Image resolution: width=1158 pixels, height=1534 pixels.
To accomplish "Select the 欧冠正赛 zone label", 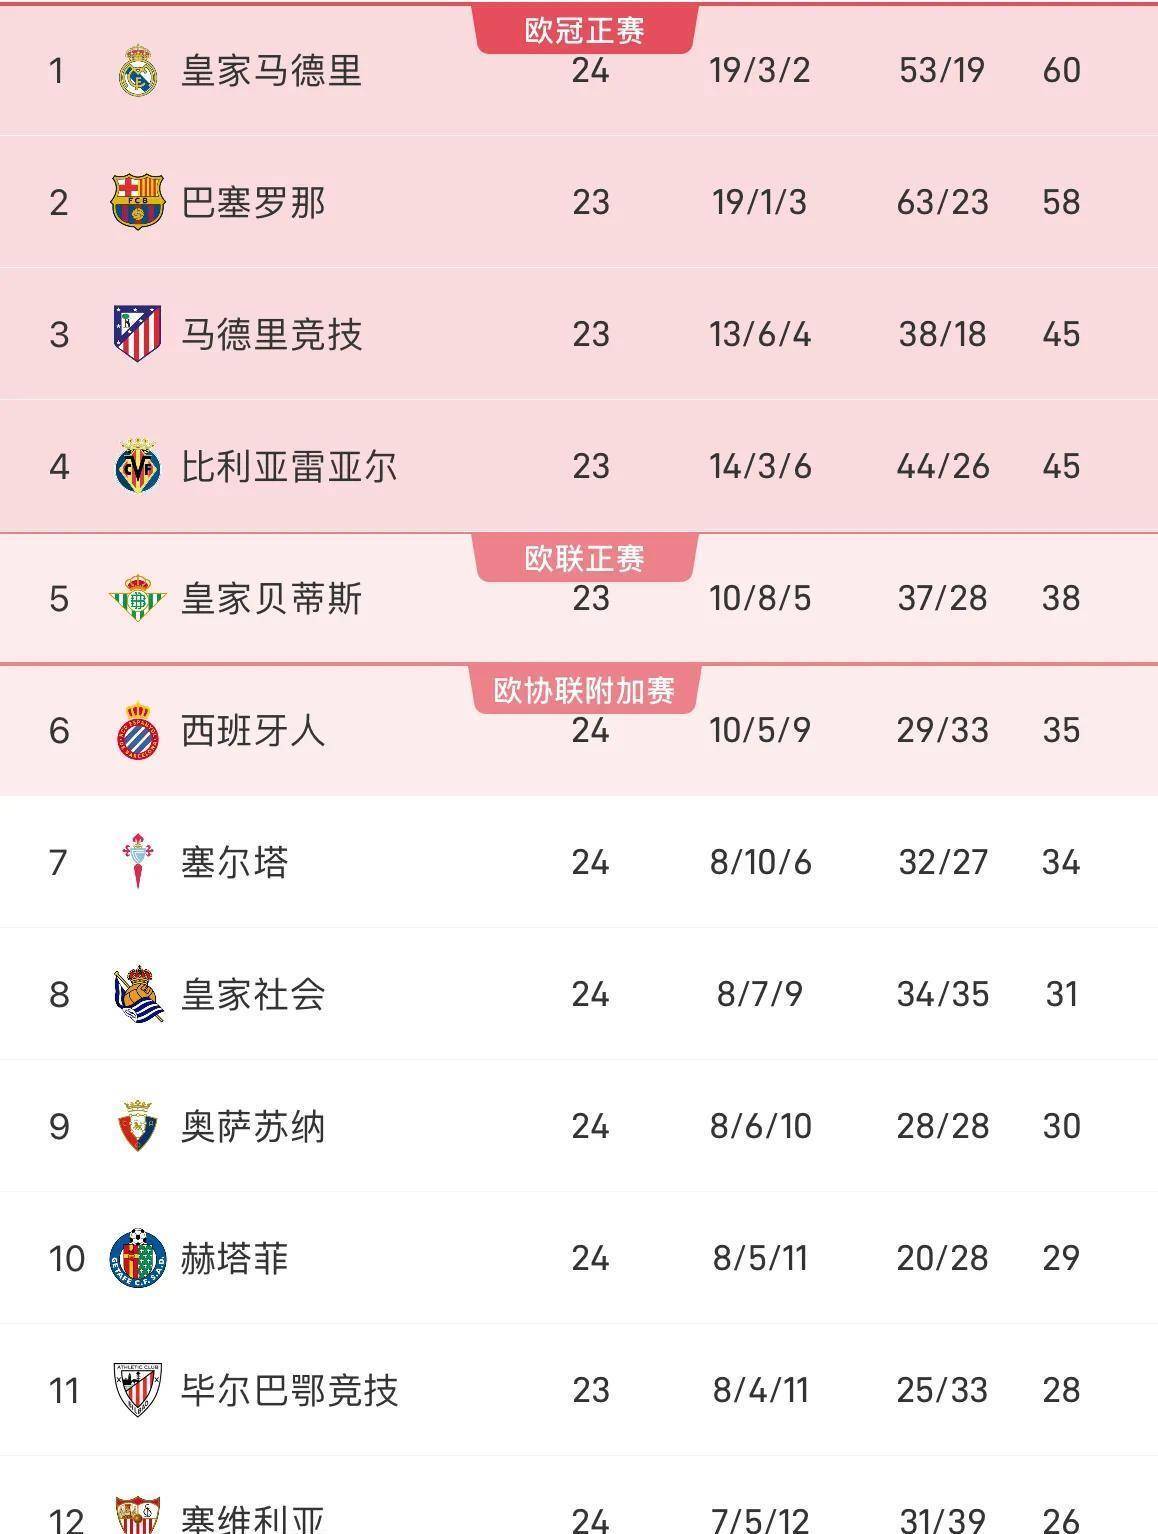I will click(x=584, y=30).
